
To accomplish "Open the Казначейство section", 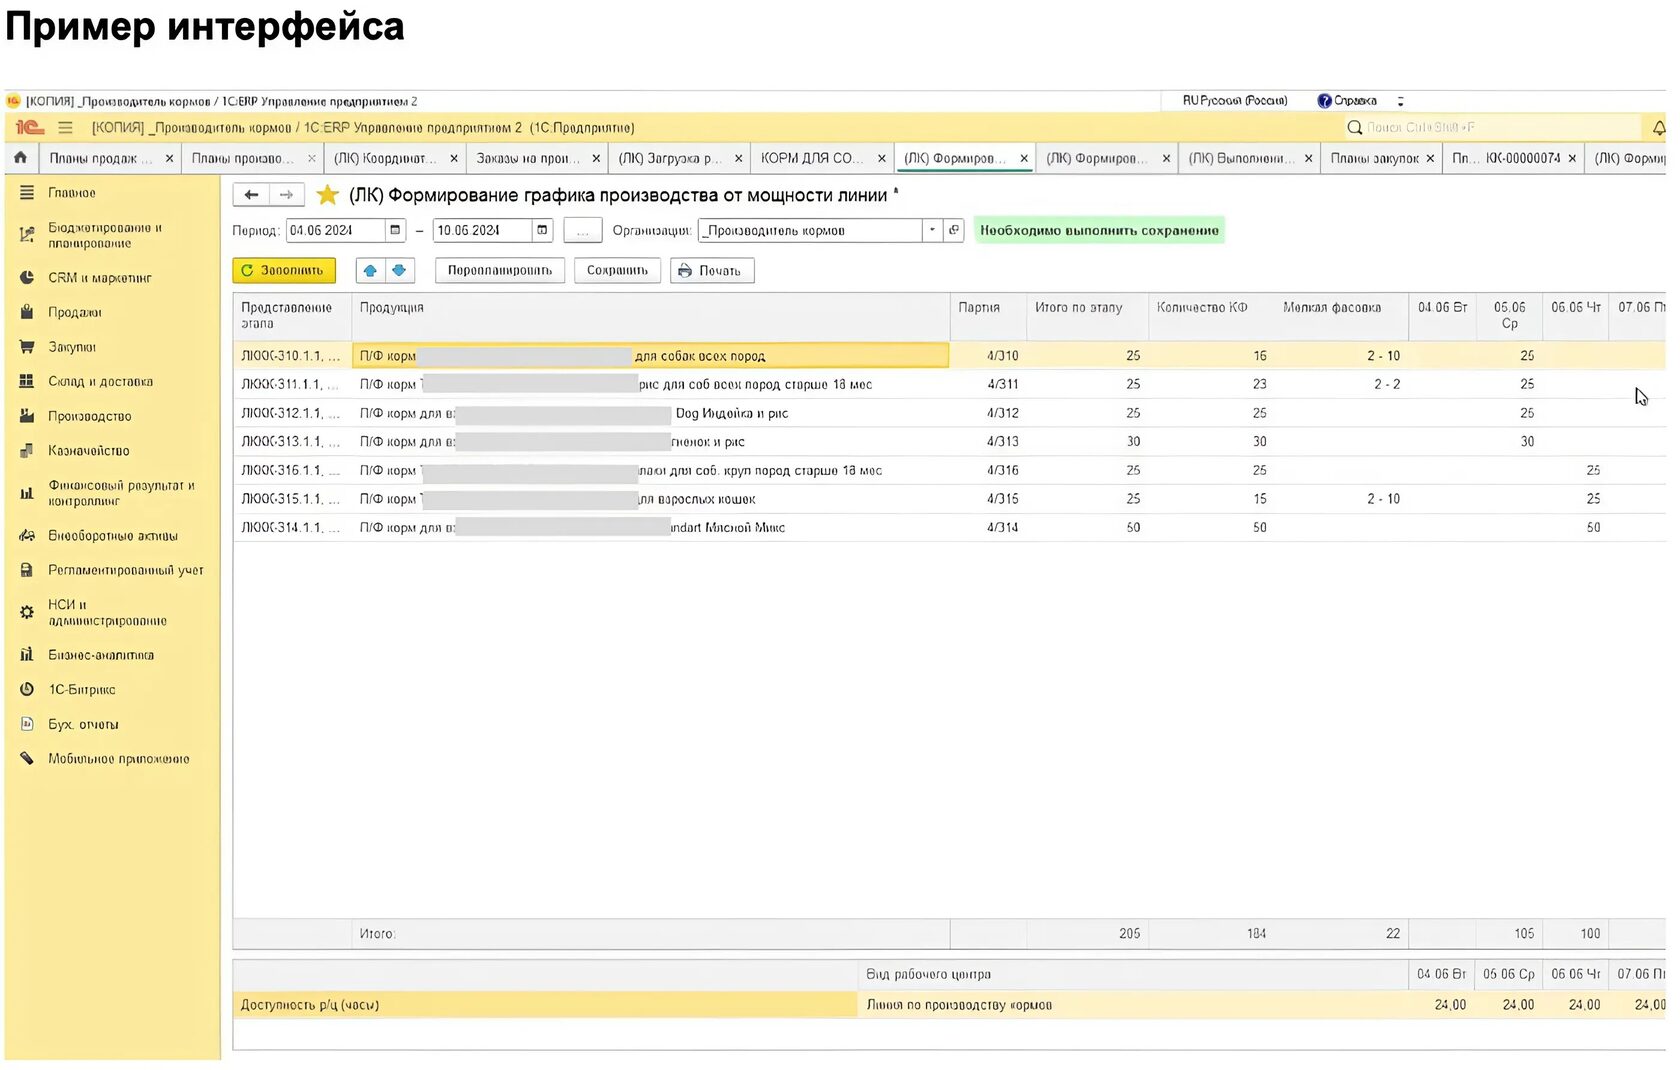I will tap(89, 451).
